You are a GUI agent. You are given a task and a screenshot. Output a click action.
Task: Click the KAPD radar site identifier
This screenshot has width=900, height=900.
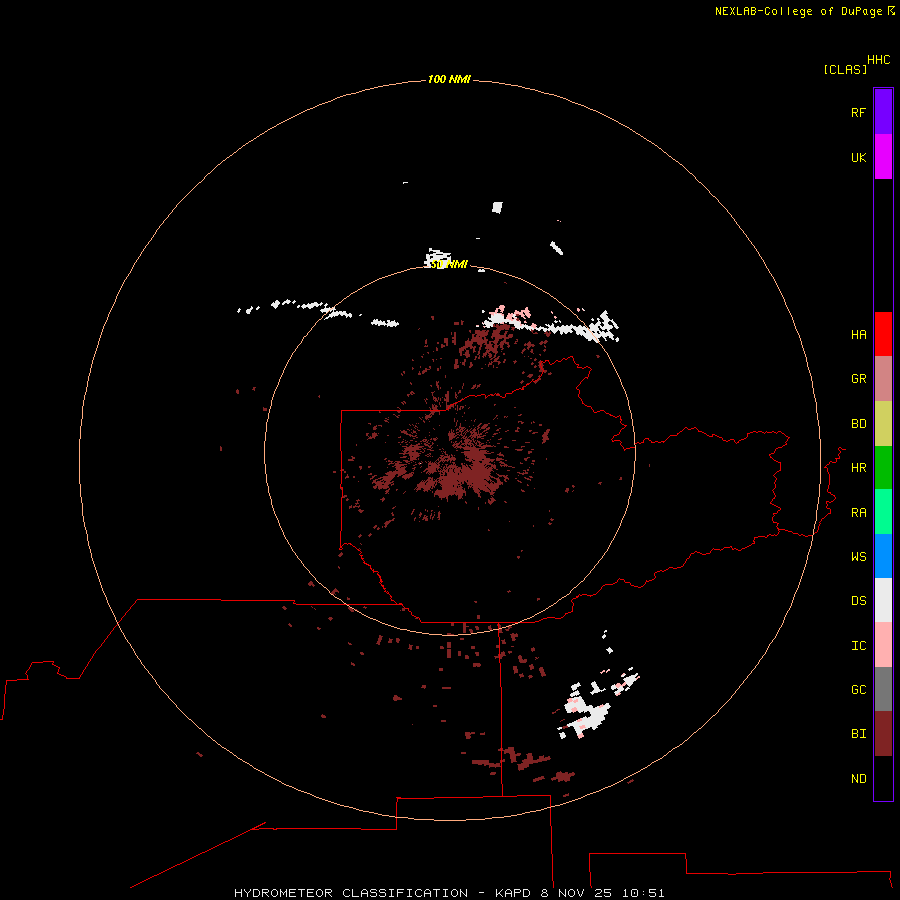click(513, 893)
